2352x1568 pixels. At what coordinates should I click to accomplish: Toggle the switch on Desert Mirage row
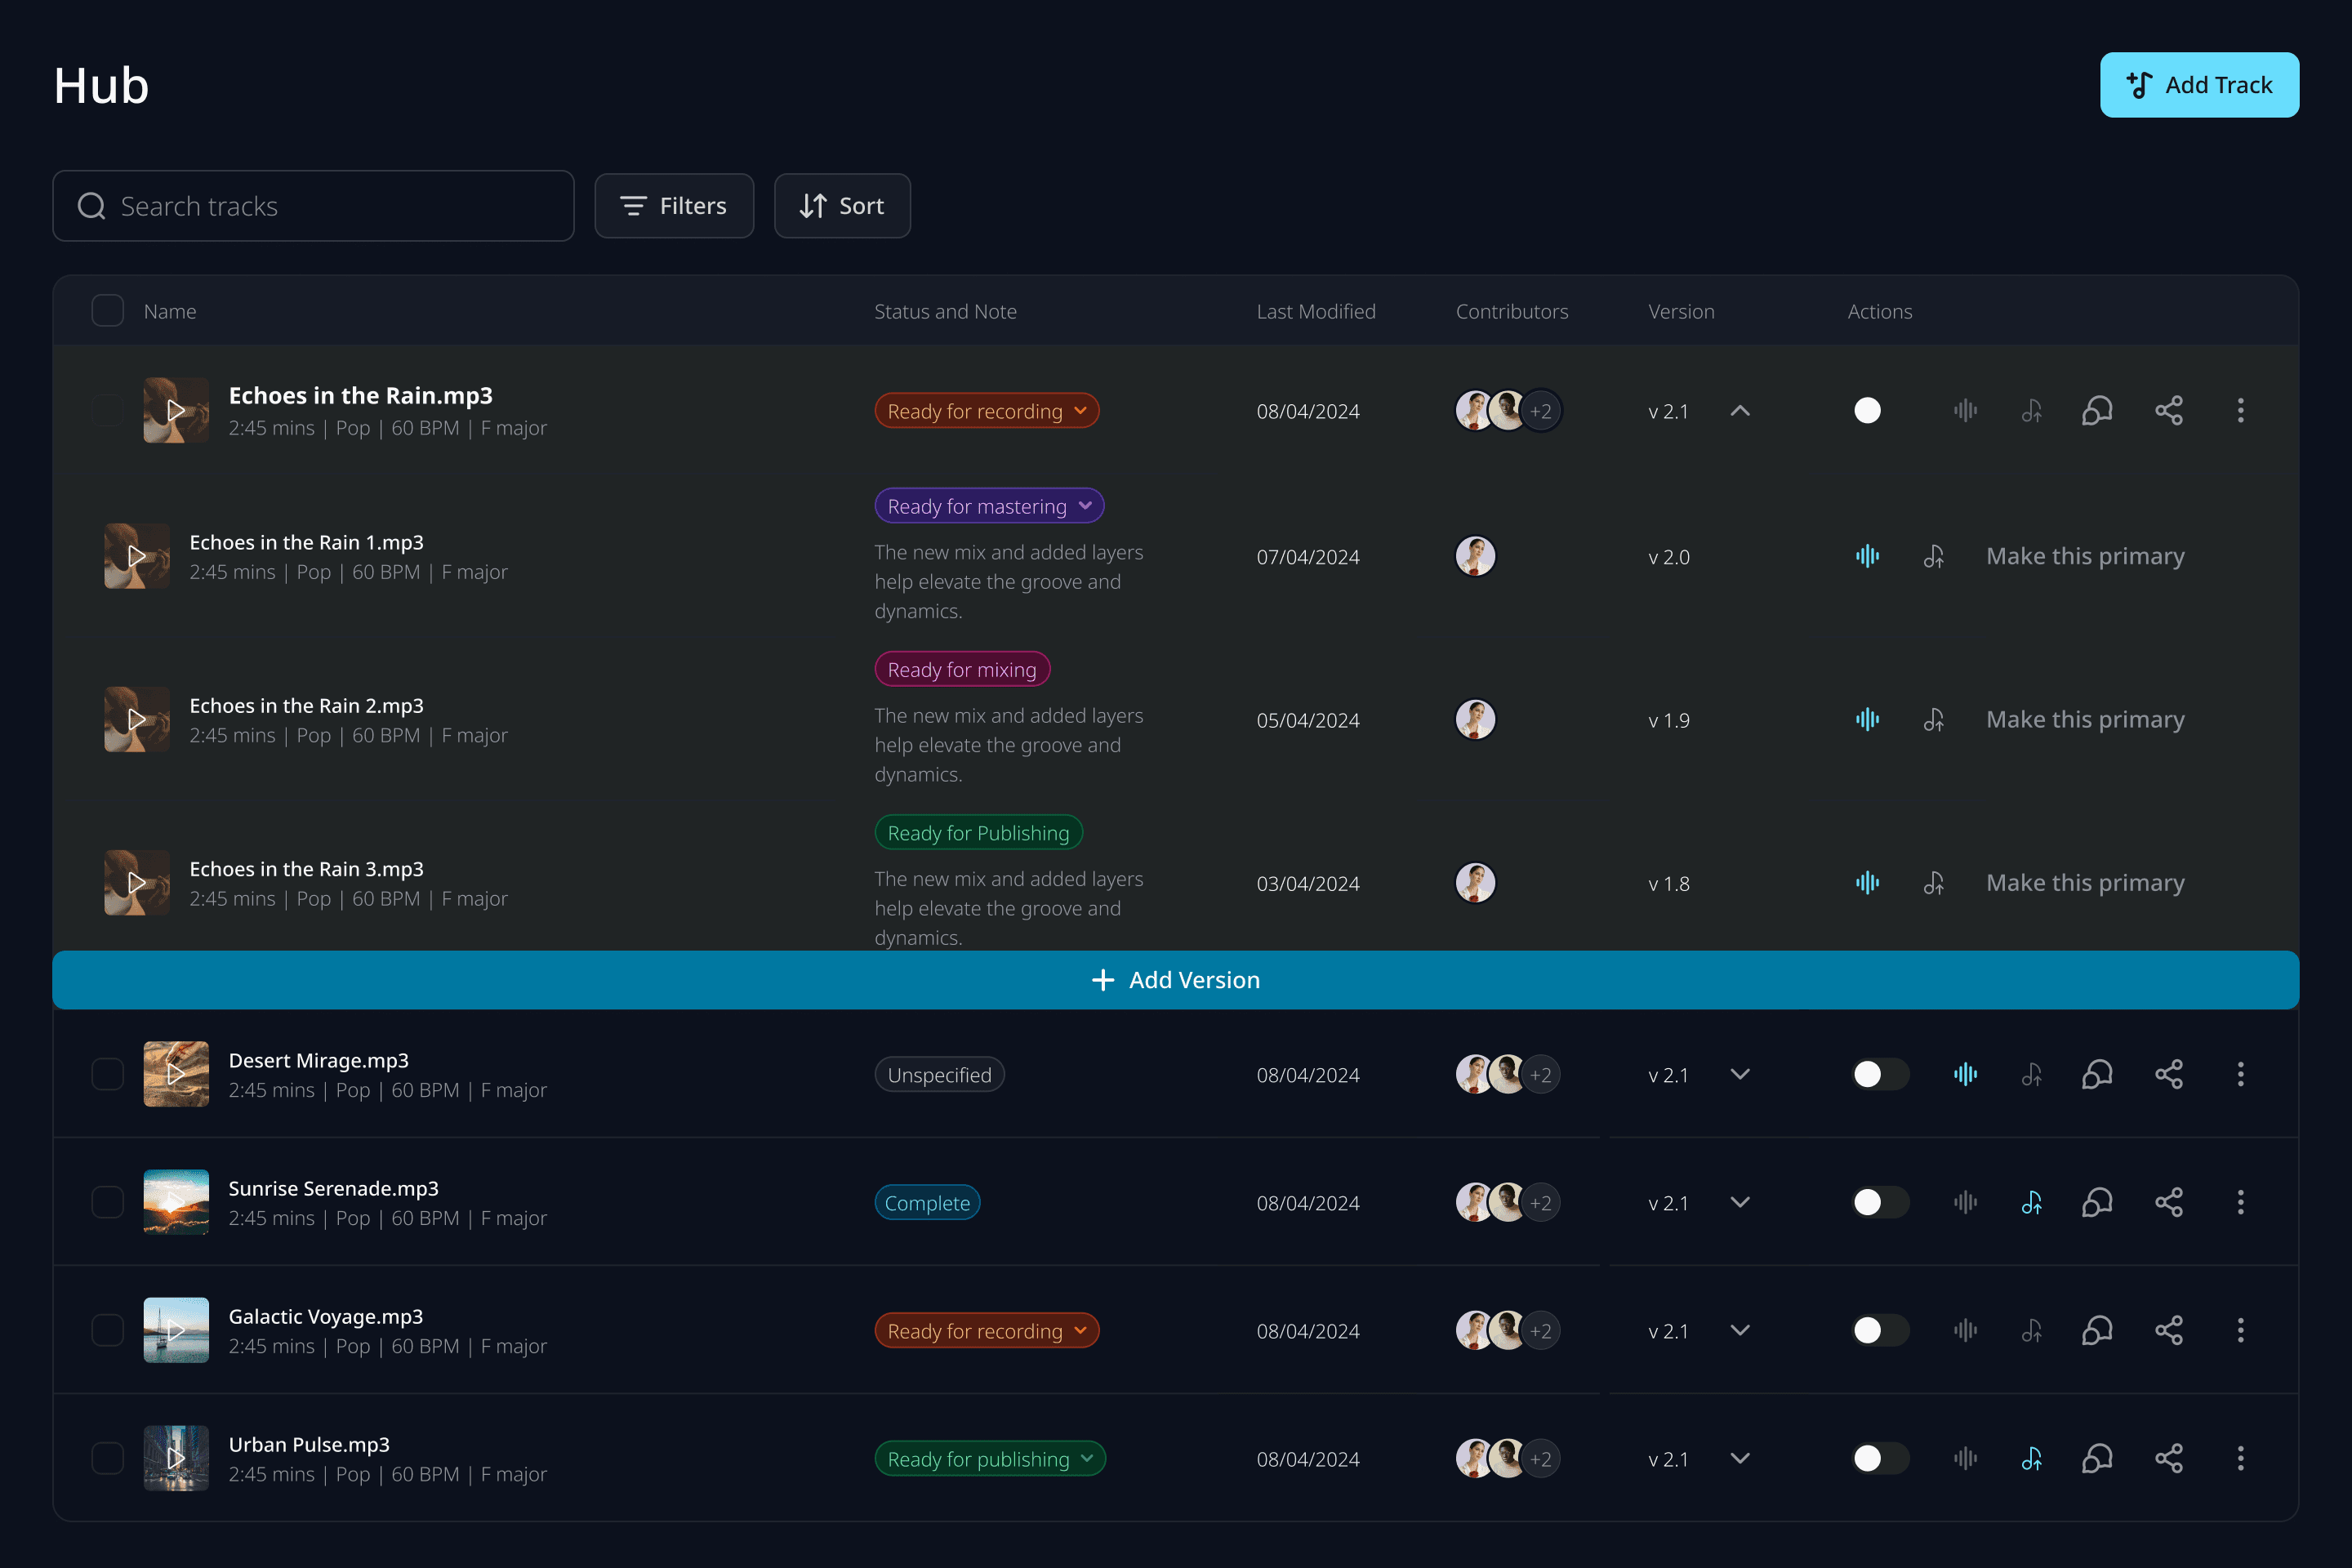pos(1879,1074)
